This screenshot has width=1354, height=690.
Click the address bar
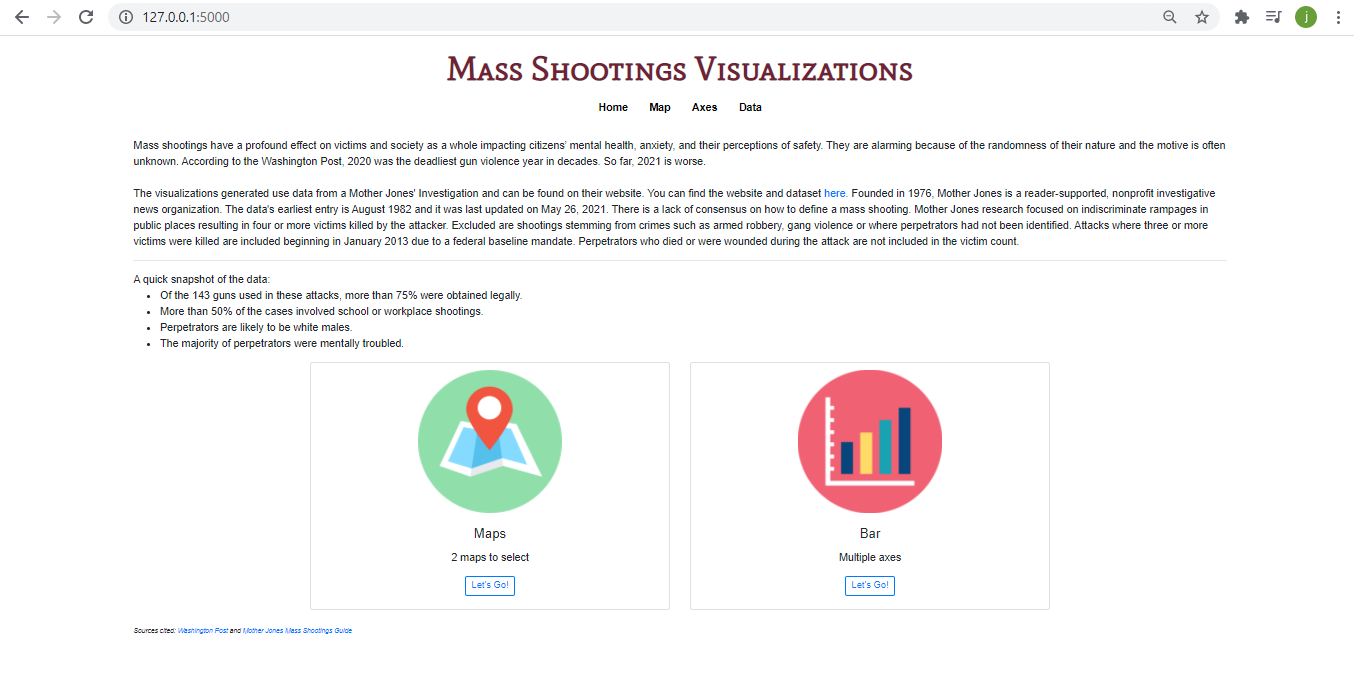click(x=400, y=16)
